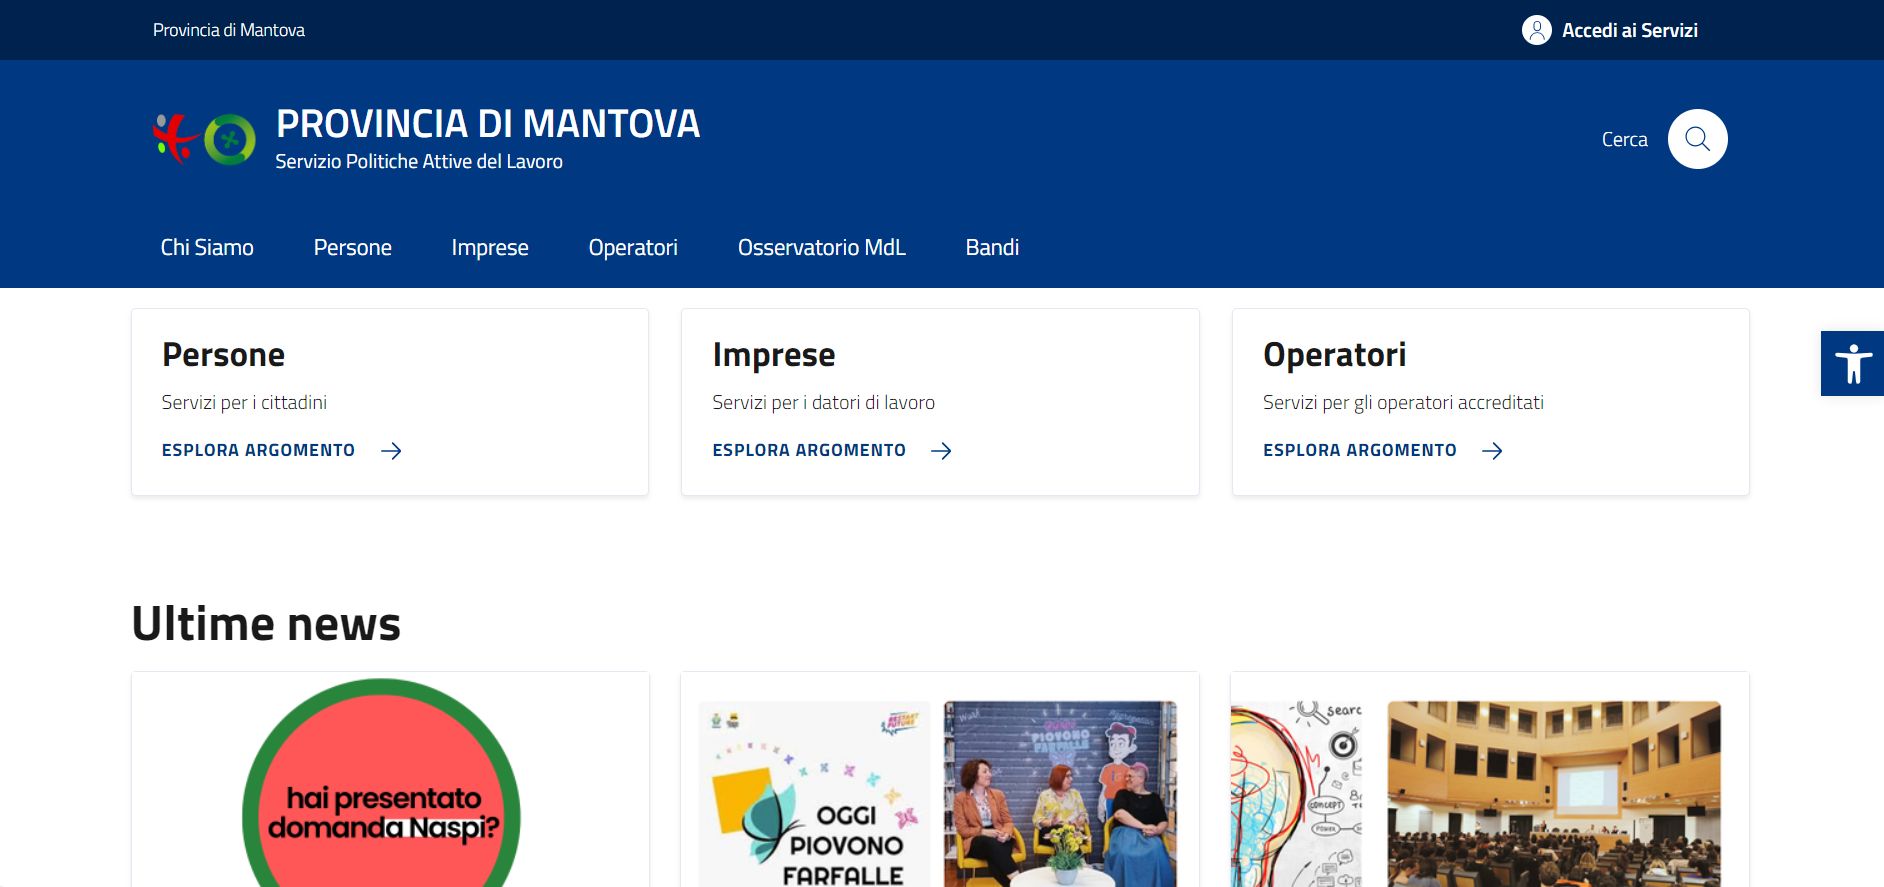Open the Bandi menu item
The width and height of the screenshot is (1884, 887).
pos(992,247)
